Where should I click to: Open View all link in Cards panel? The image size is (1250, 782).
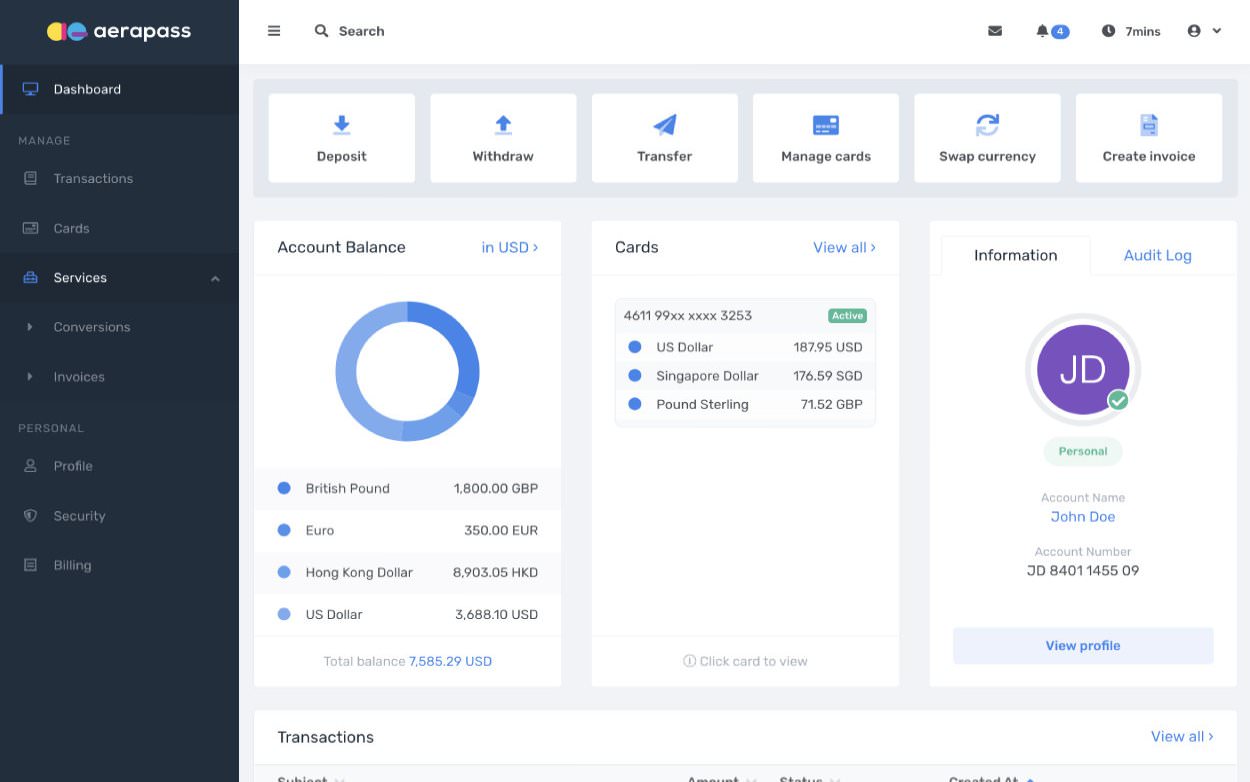click(844, 247)
